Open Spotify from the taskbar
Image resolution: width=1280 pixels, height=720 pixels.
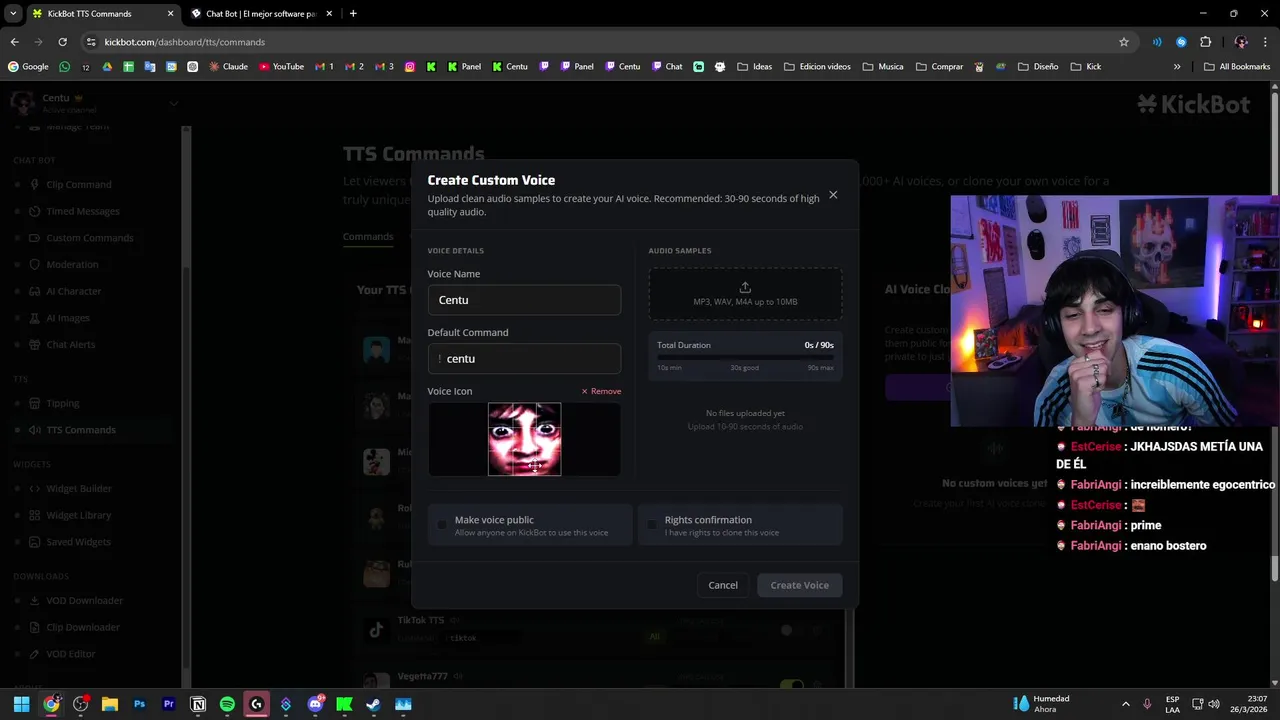tap(227, 704)
